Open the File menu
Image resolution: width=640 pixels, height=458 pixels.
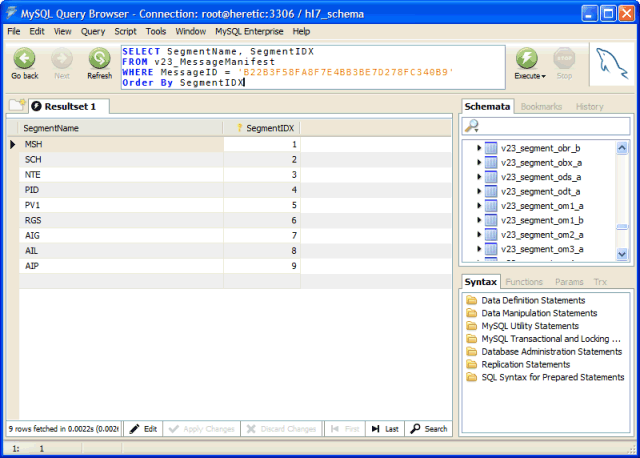(x=13, y=31)
